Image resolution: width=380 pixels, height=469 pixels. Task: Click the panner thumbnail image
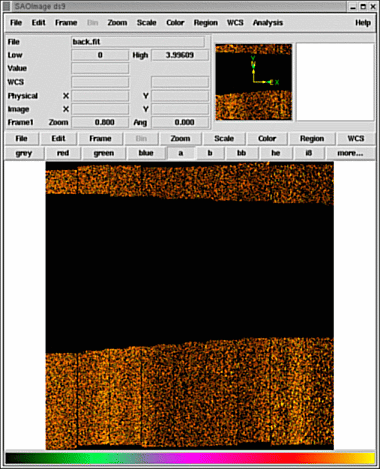[254, 82]
